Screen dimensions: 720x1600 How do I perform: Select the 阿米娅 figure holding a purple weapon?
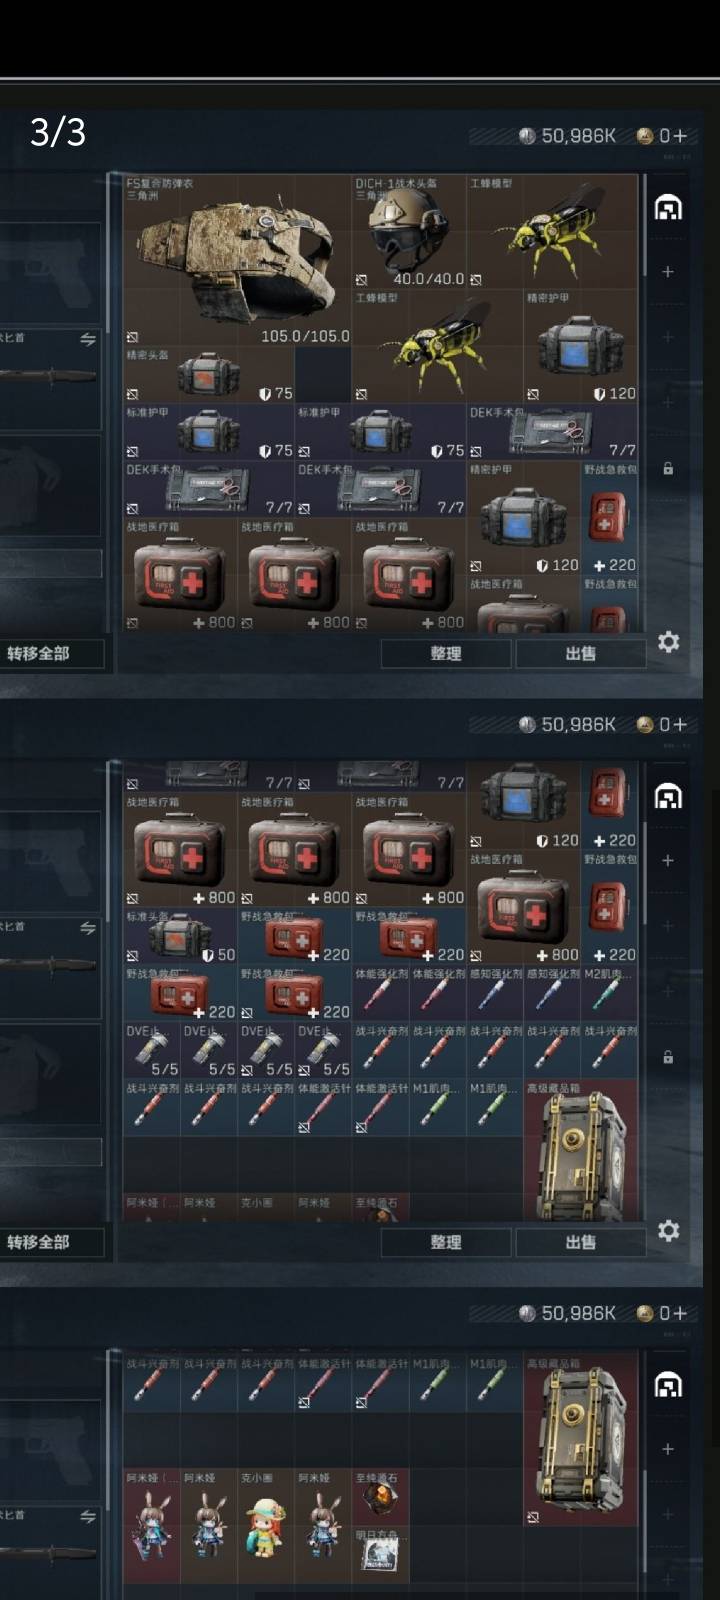tap(151, 1525)
